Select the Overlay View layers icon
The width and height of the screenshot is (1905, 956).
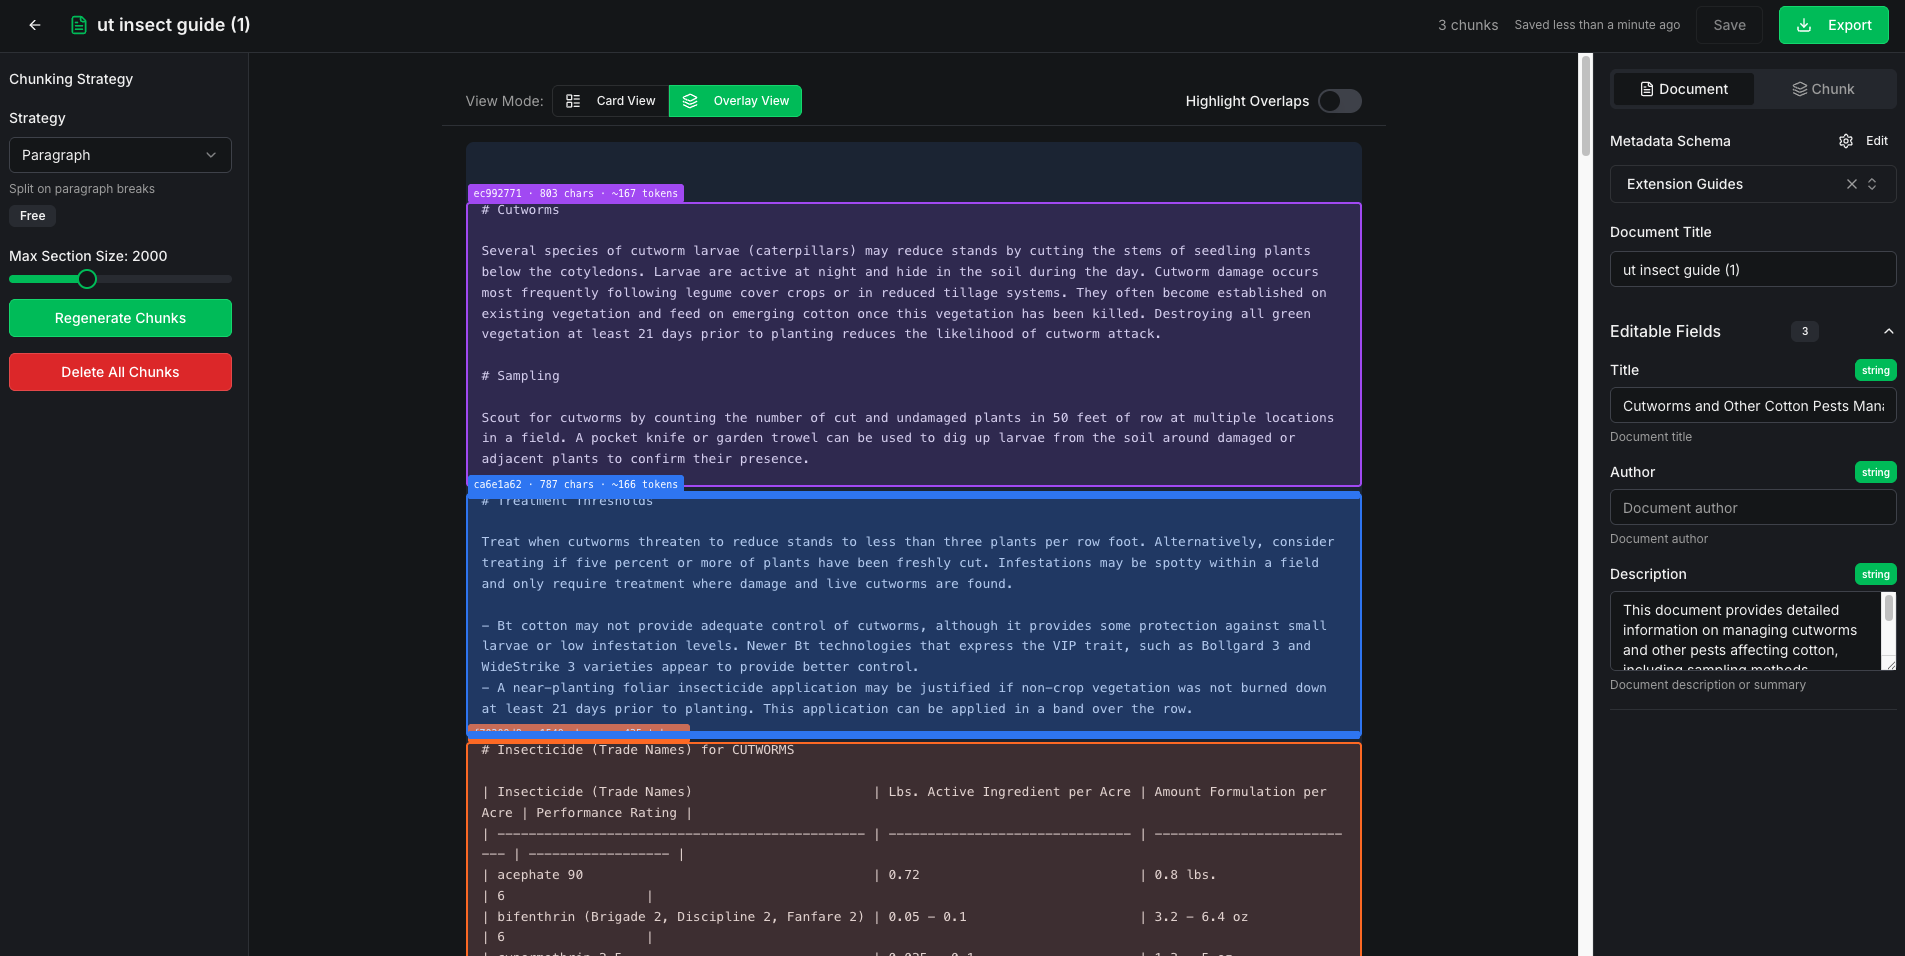coord(691,100)
